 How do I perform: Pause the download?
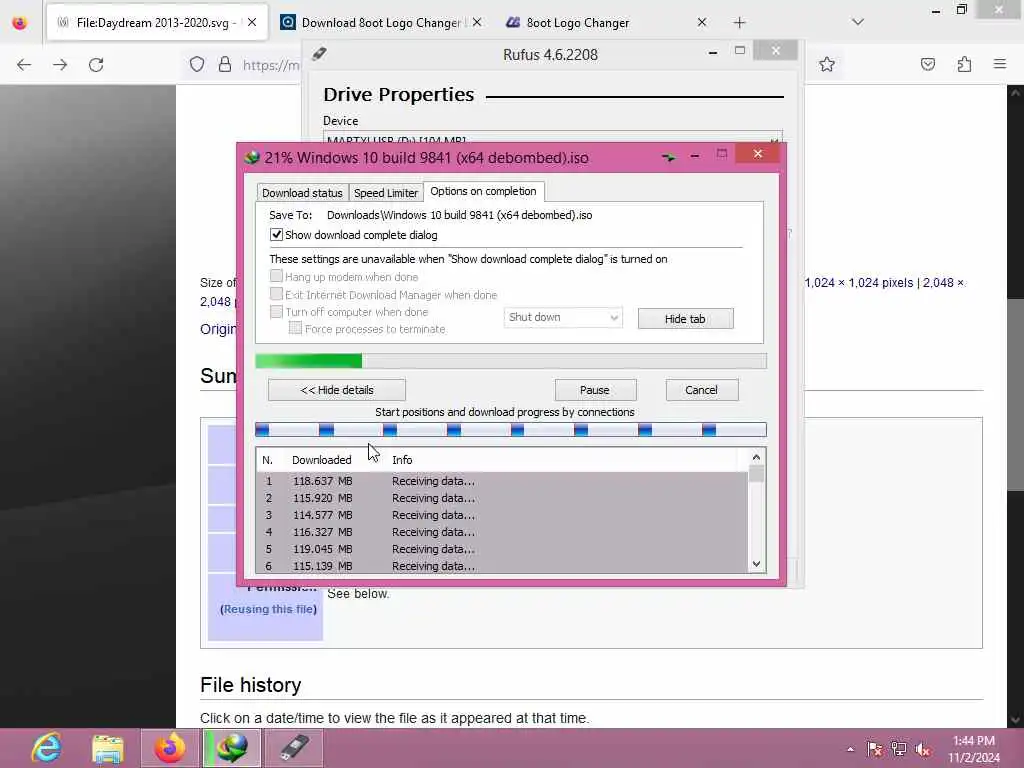(595, 390)
